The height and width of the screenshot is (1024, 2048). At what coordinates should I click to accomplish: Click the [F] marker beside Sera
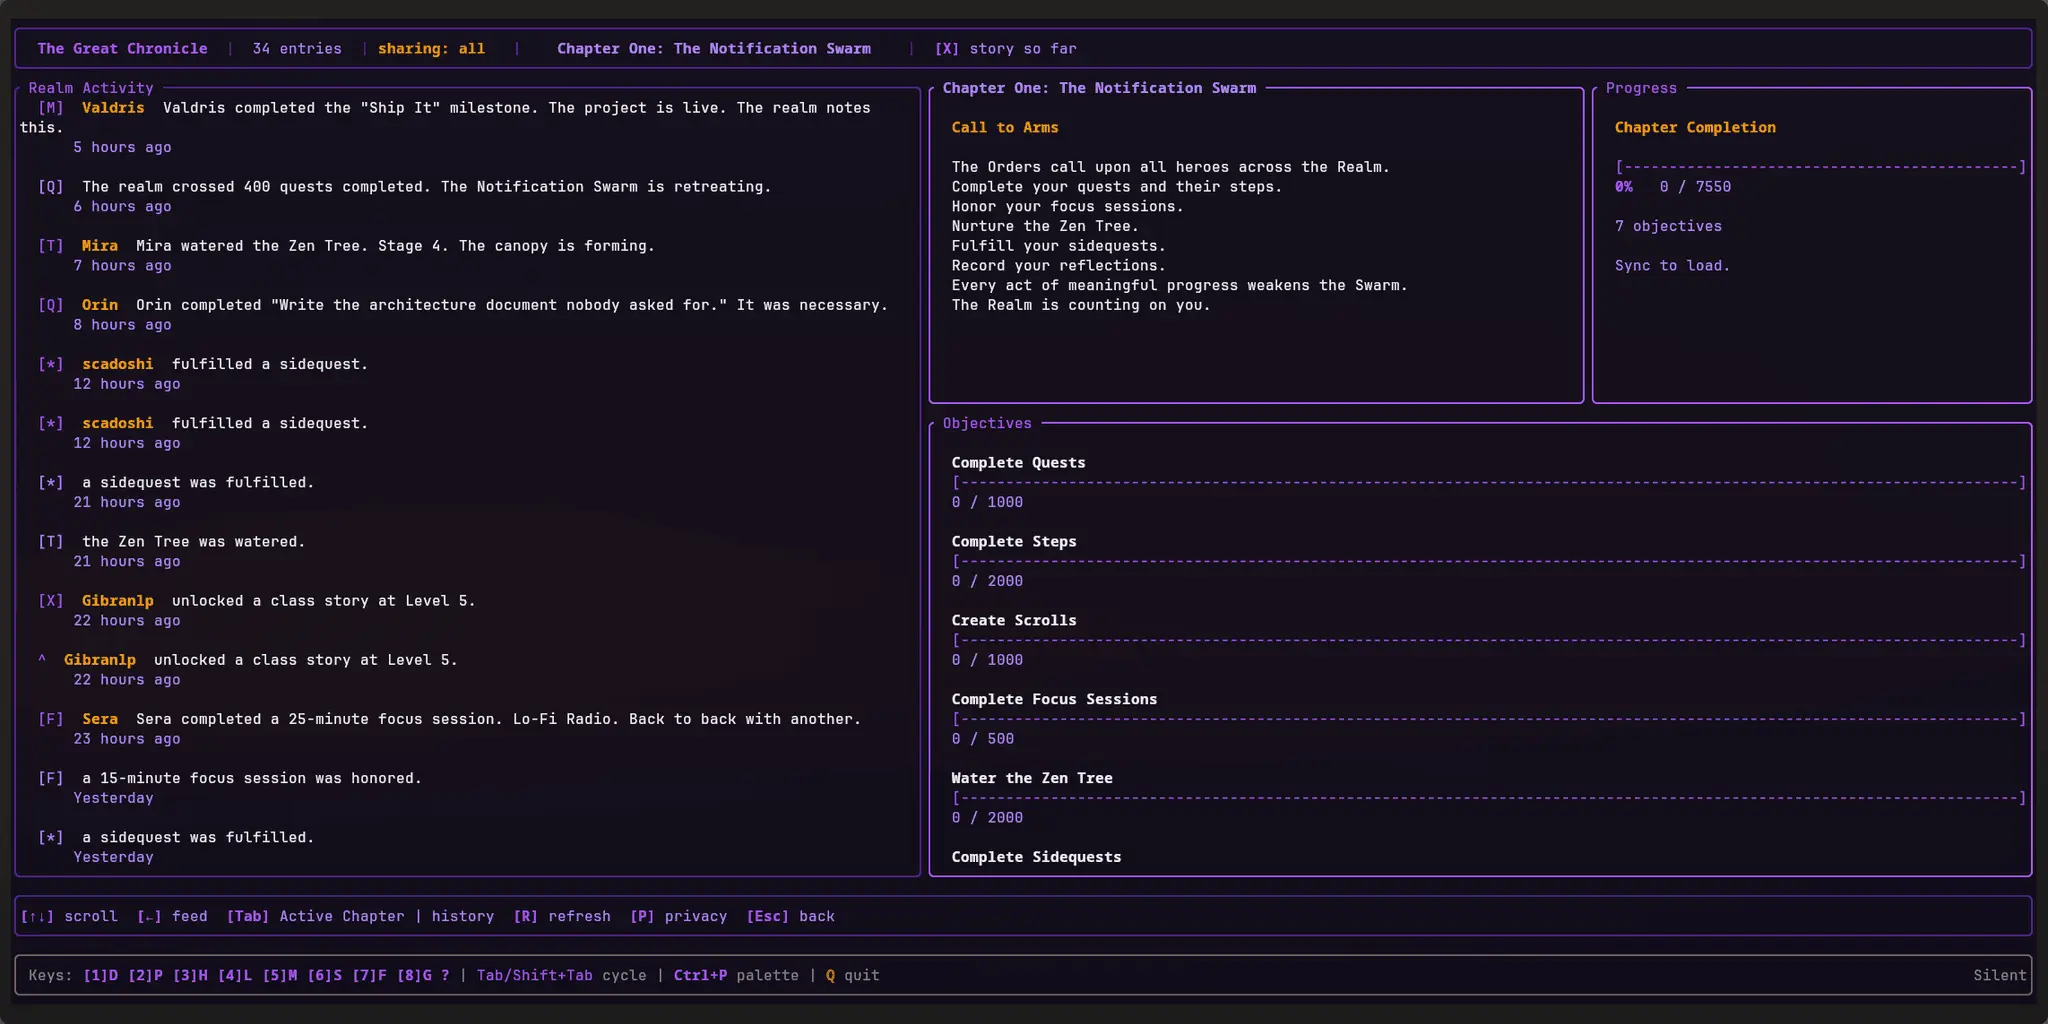(x=51, y=719)
